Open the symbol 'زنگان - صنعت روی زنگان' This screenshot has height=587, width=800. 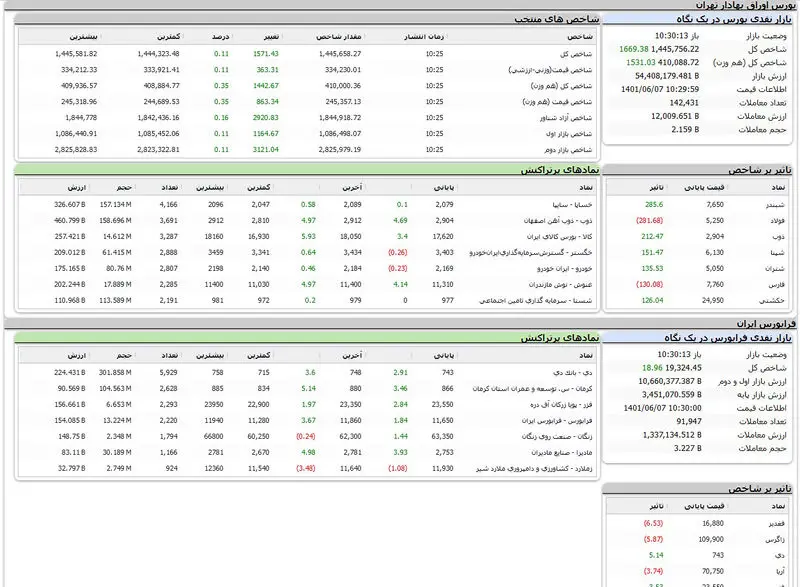(x=557, y=437)
